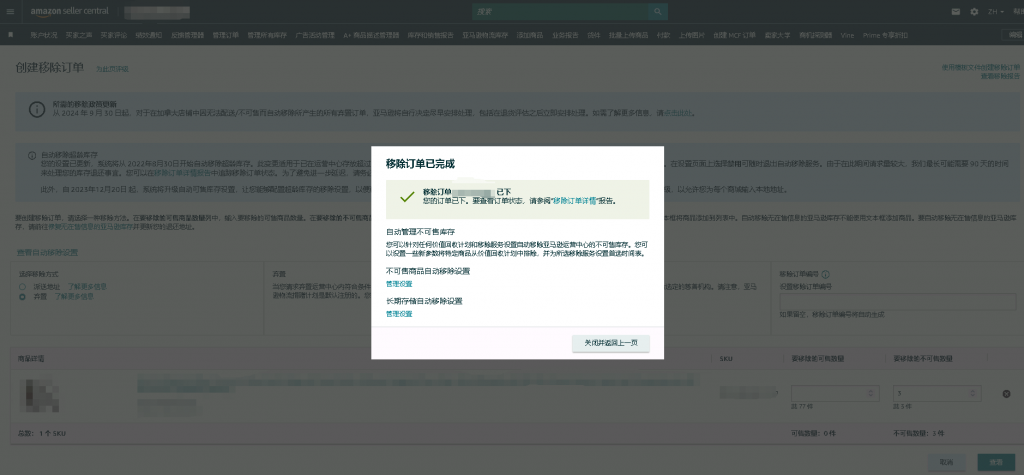Click the Amazon Seller Central logo

[69, 11]
